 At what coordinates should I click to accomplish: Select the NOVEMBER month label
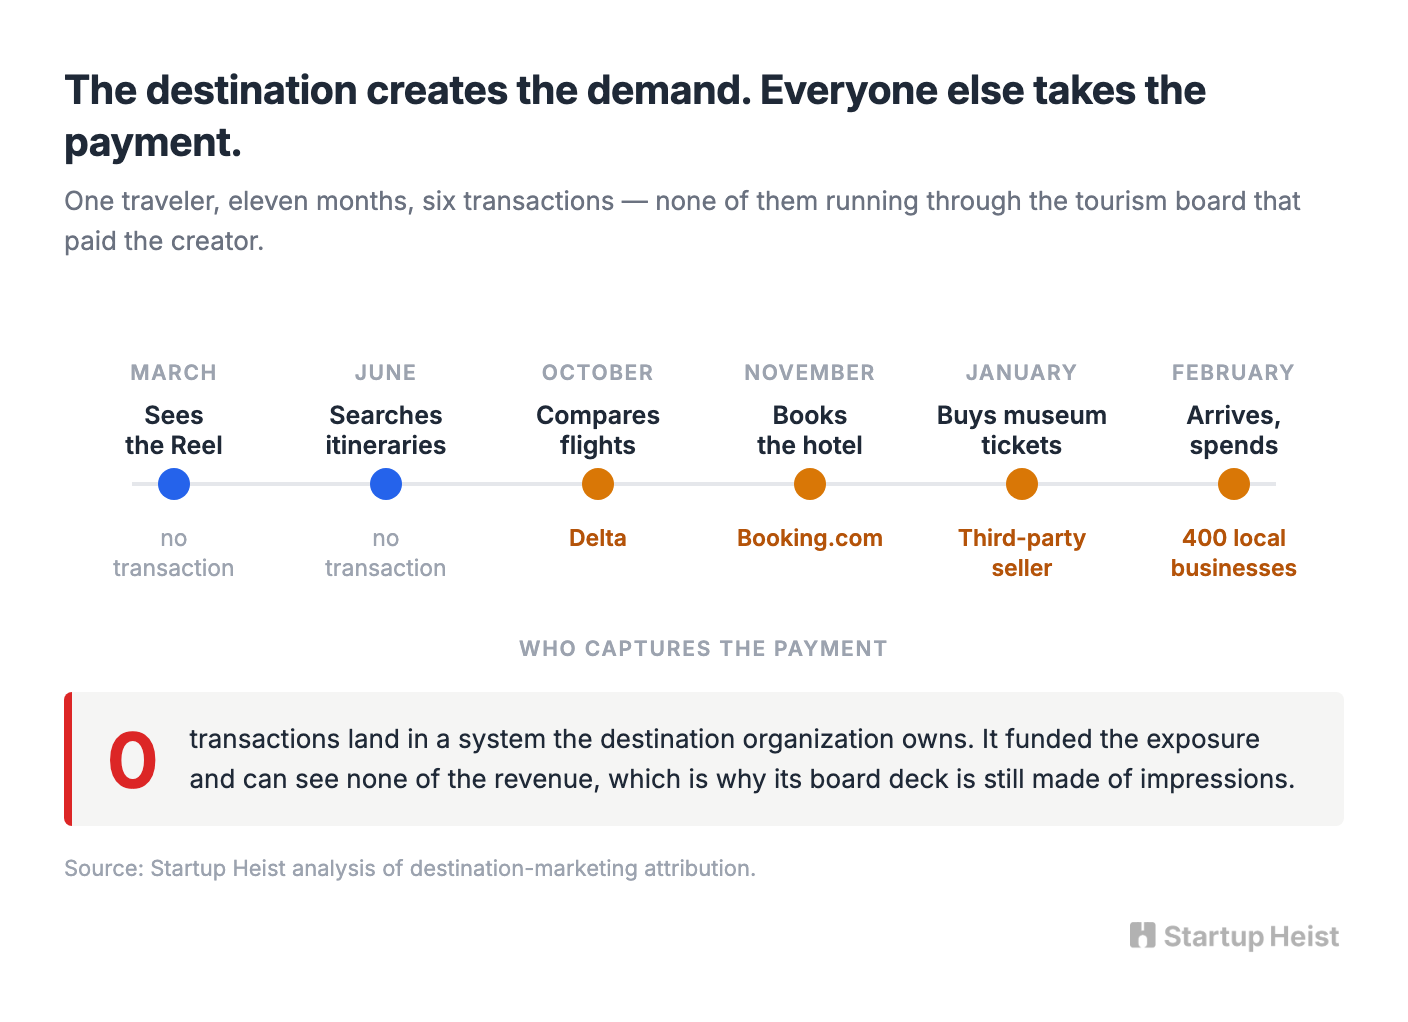[810, 373]
